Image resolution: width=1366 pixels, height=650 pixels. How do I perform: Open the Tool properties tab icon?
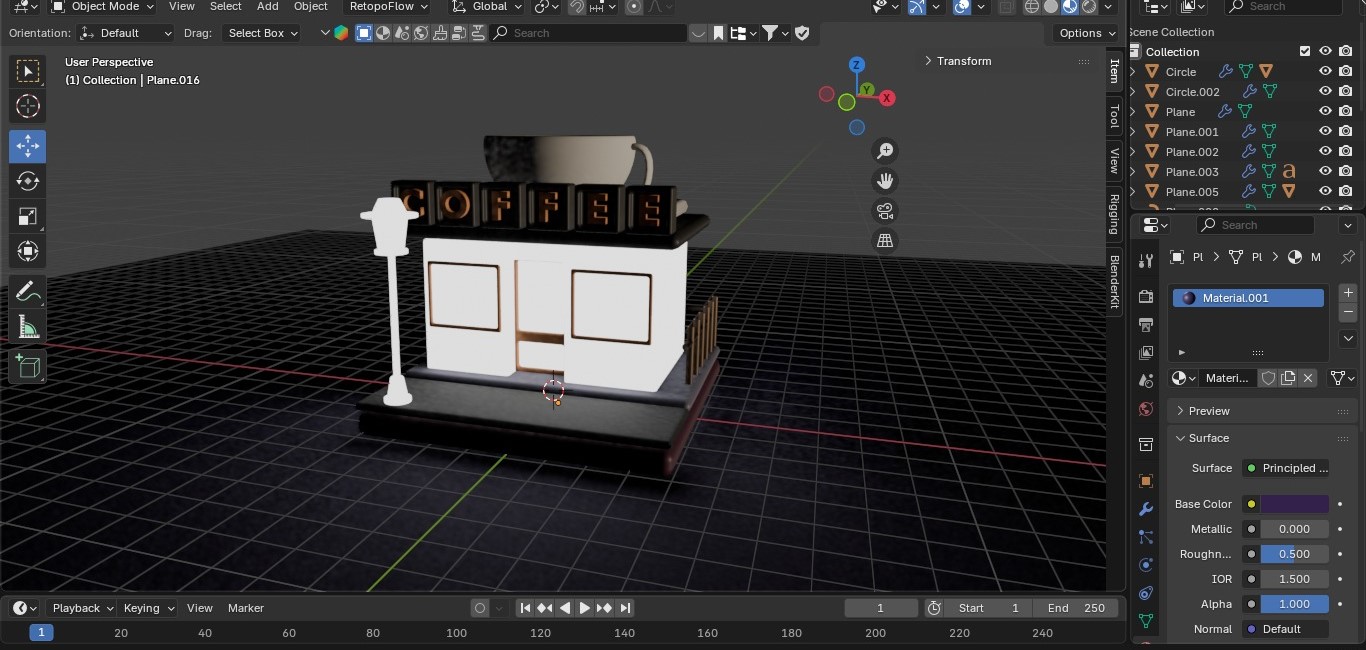coord(1146,261)
